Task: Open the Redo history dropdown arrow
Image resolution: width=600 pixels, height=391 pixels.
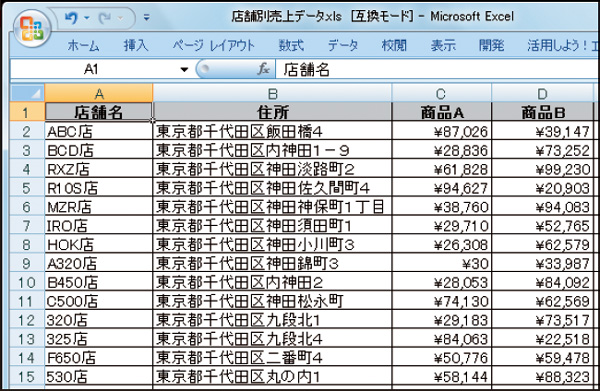Action: point(121,18)
